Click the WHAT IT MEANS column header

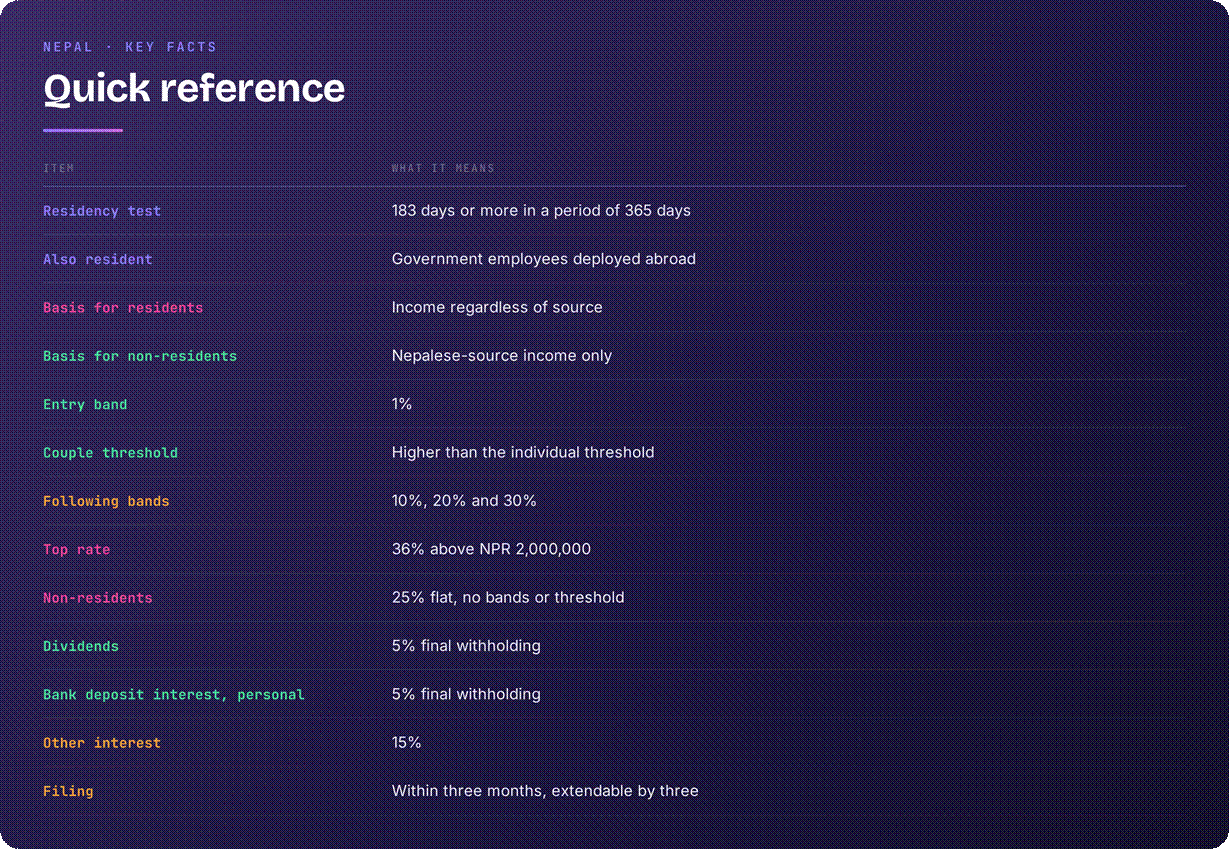(x=443, y=168)
